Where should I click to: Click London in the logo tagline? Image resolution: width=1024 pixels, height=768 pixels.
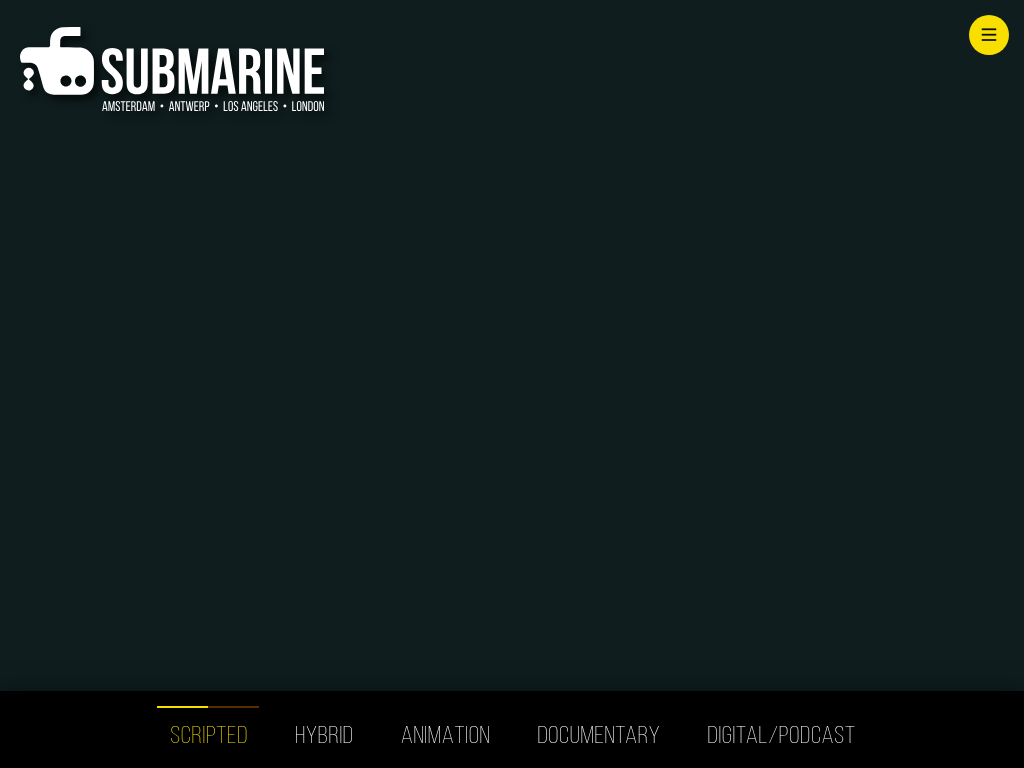308,106
